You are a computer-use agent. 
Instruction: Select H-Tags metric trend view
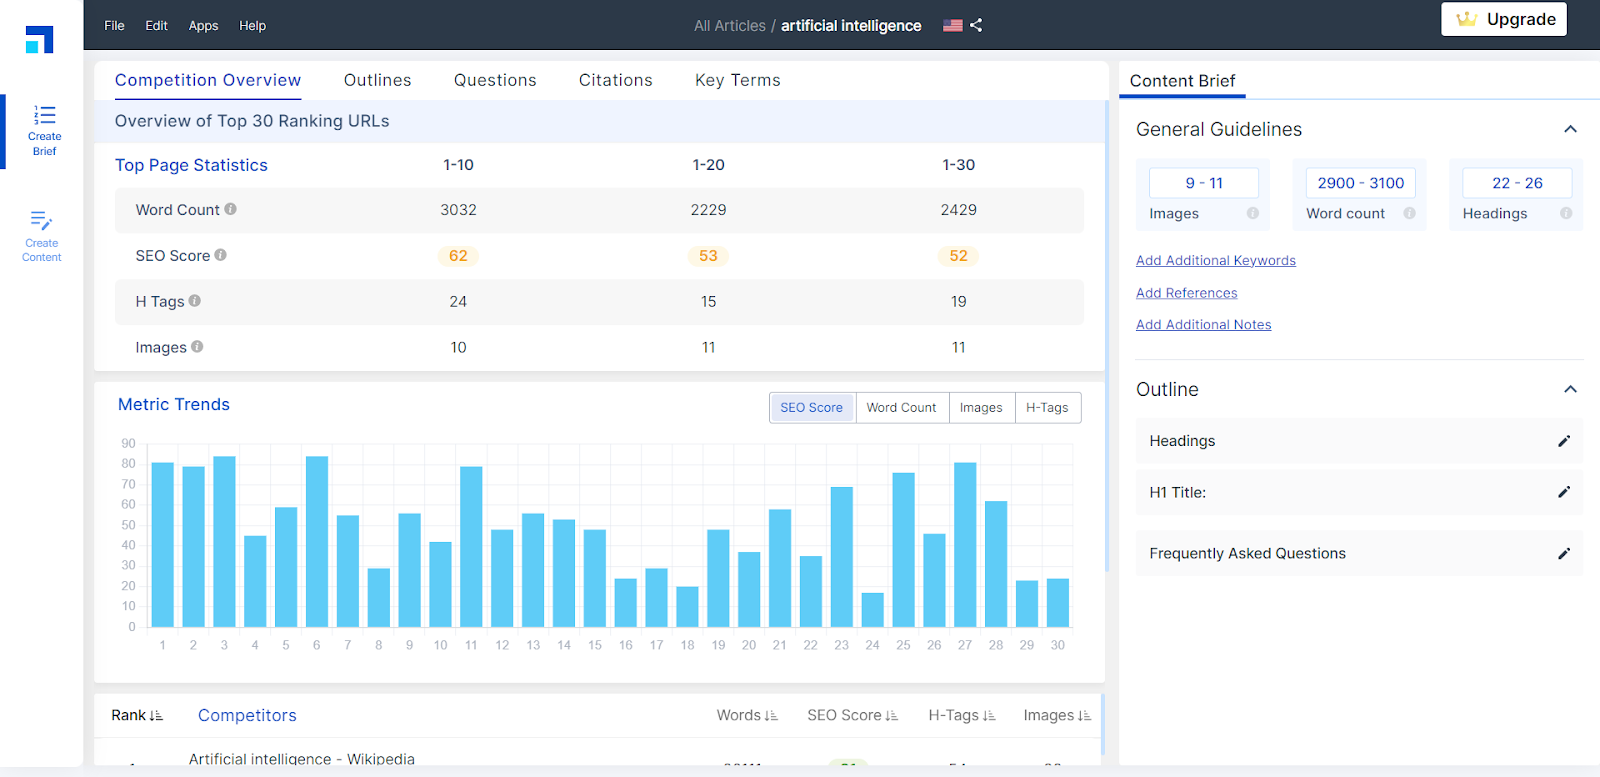click(x=1046, y=408)
